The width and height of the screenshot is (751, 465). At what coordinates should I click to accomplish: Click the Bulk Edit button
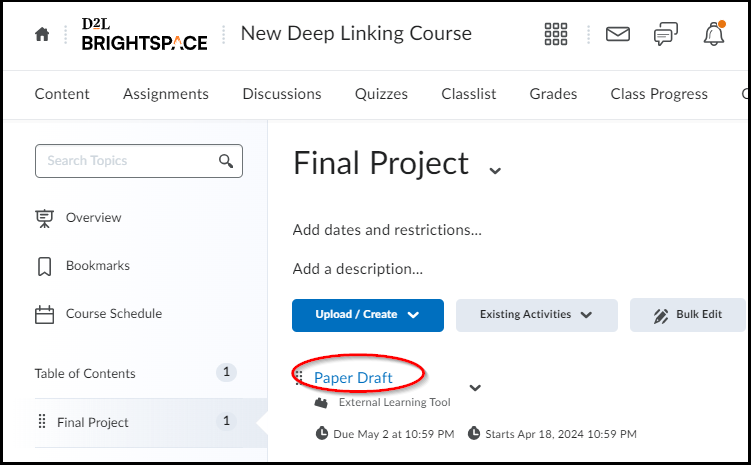[x=687, y=315]
